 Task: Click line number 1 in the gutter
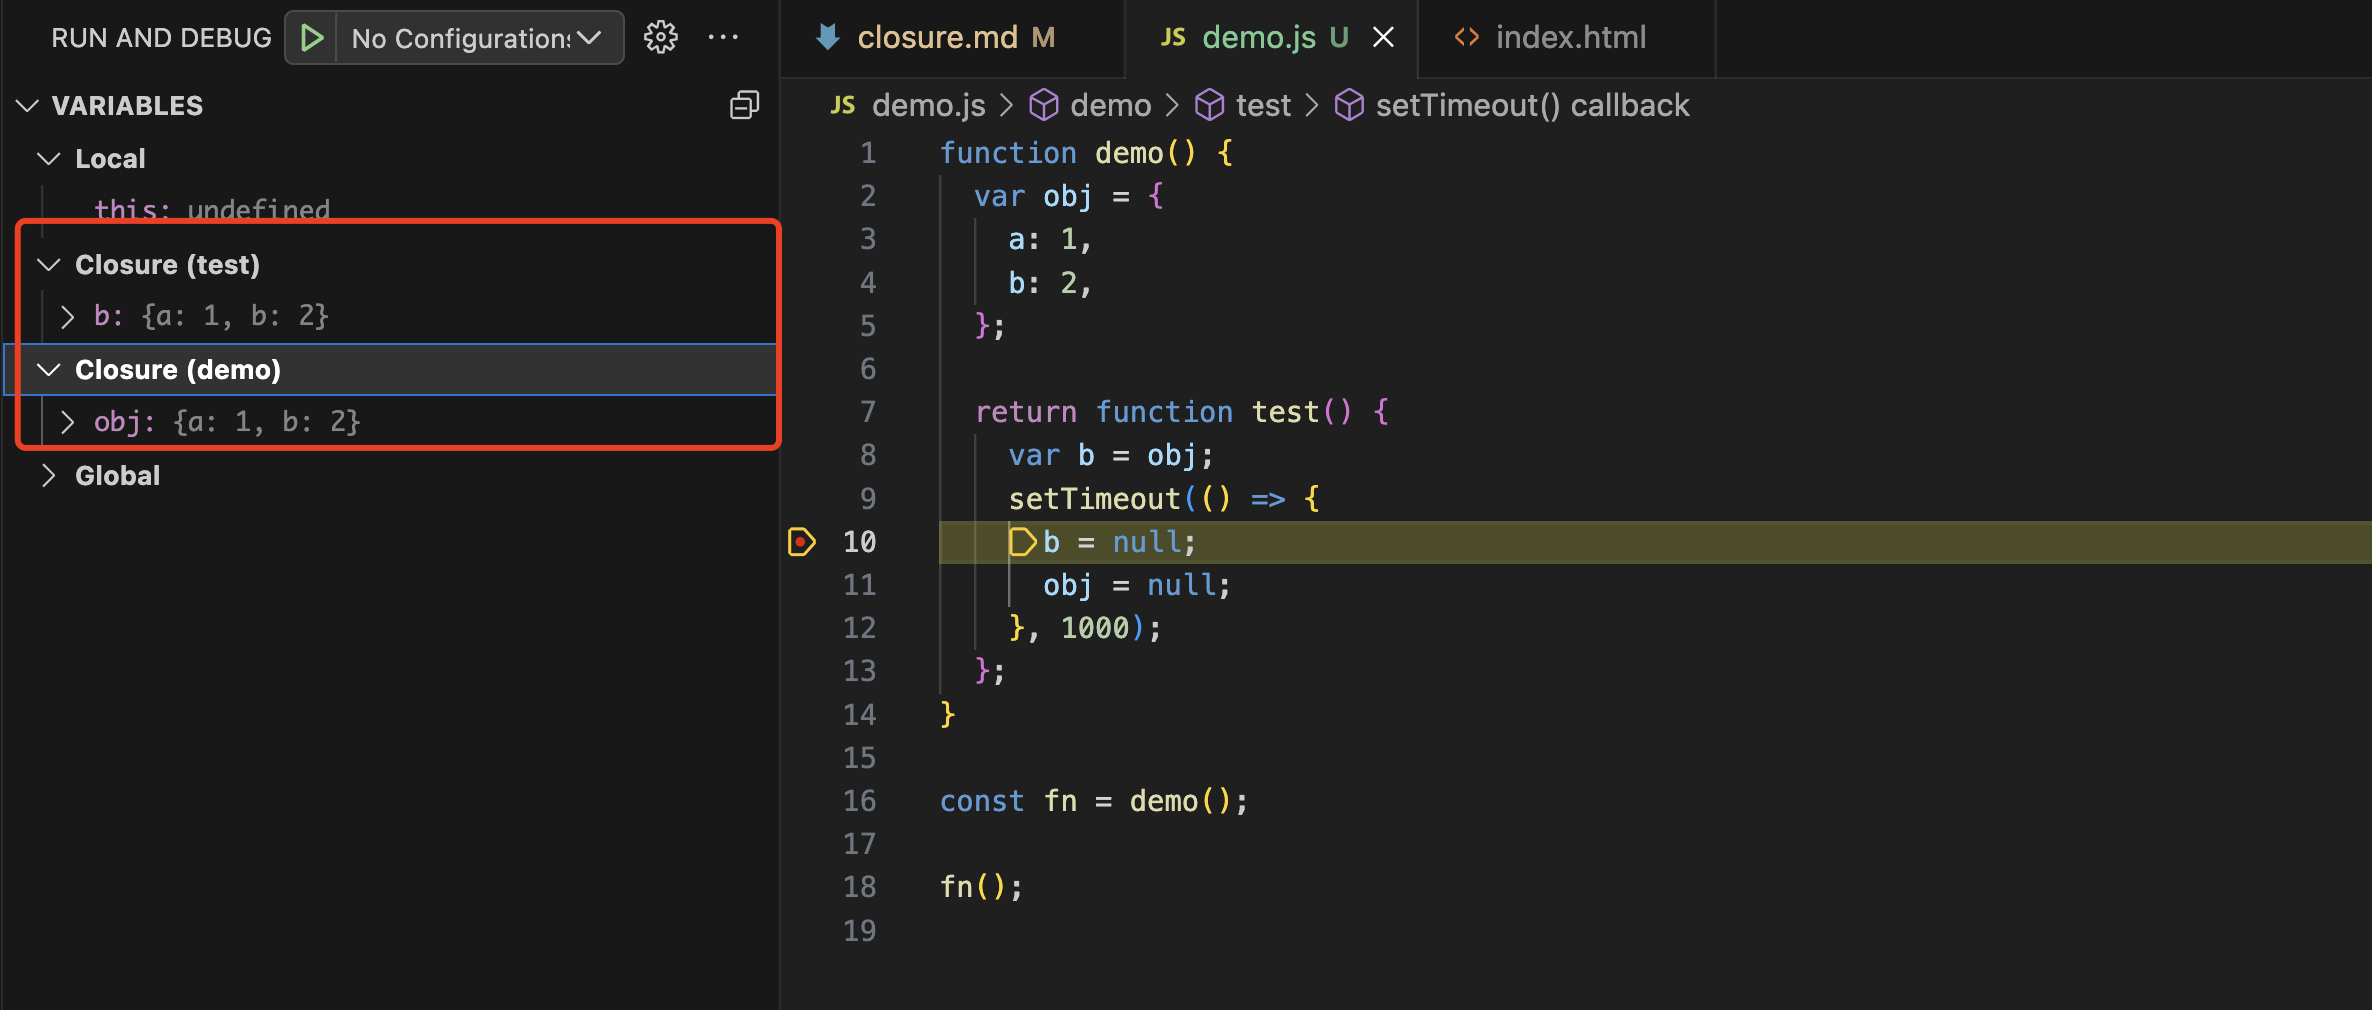pos(867,153)
